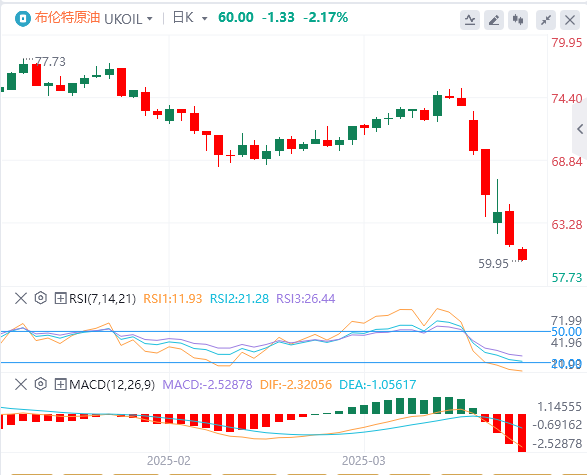Open MACD indicator settings hexagon icon

click(40, 384)
